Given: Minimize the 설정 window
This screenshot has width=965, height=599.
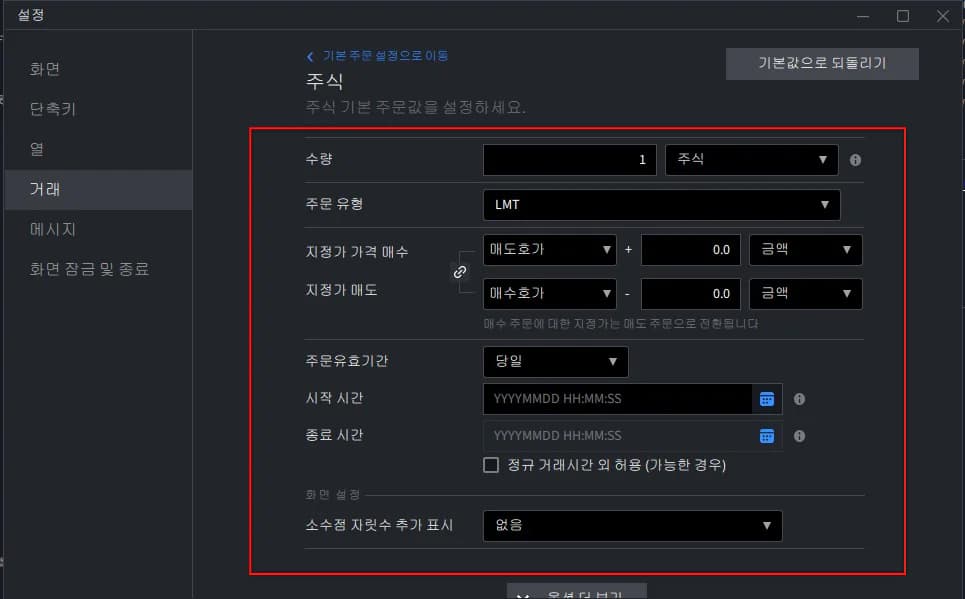Looking at the screenshot, I should tap(863, 16).
